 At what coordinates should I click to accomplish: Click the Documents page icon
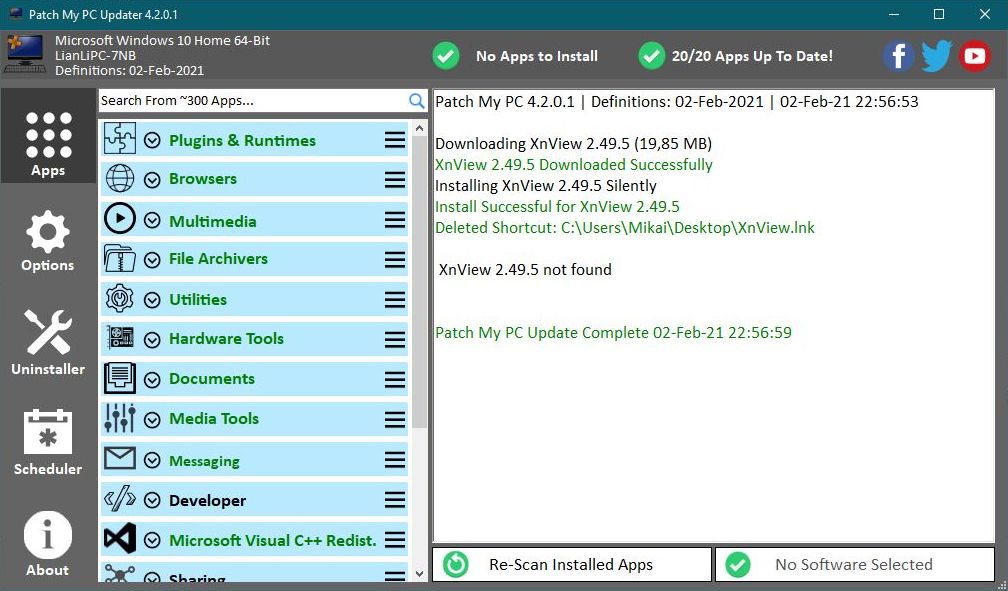tap(120, 378)
